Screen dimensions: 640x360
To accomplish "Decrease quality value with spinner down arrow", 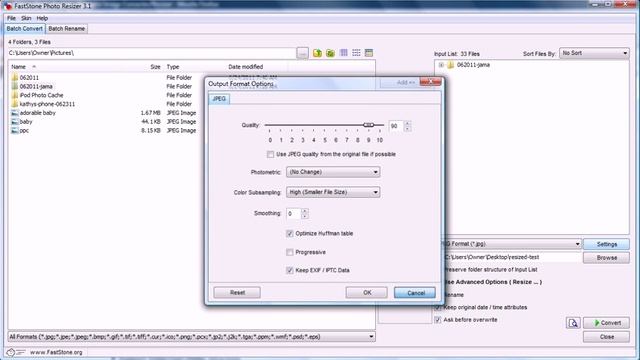I will [407, 129].
